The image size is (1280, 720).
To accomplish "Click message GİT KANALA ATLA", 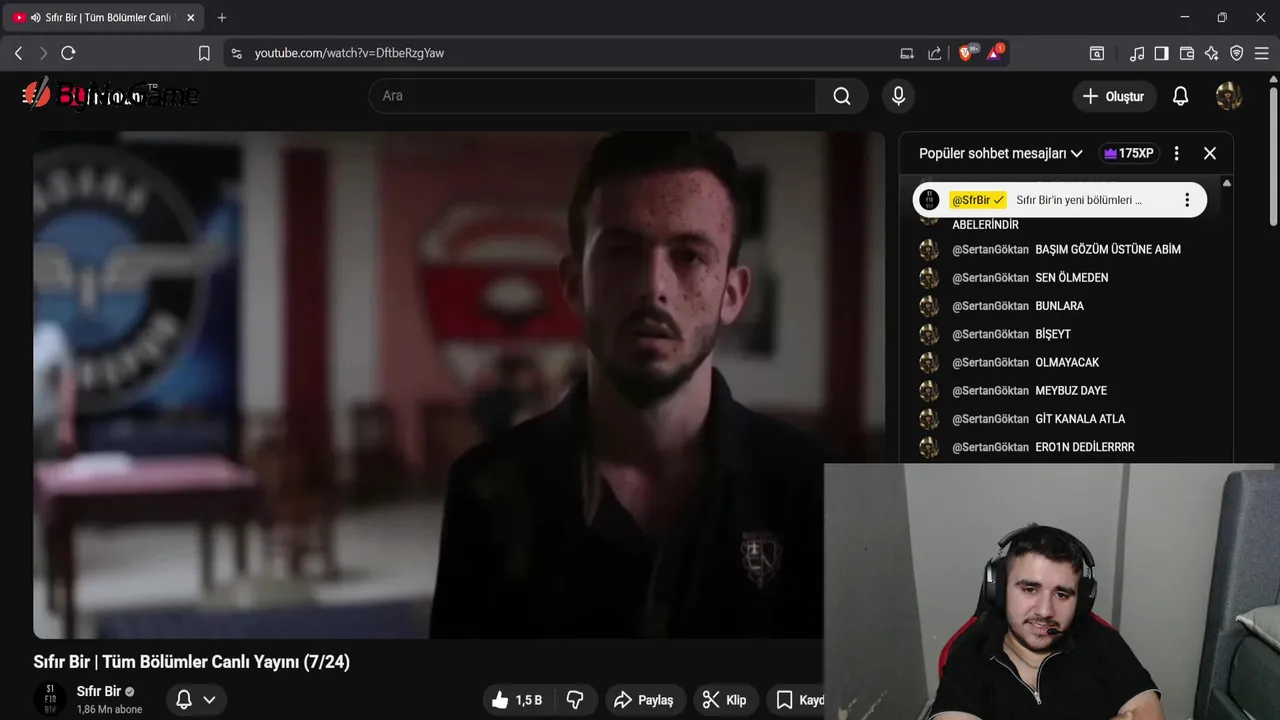I will click(x=1080, y=419).
